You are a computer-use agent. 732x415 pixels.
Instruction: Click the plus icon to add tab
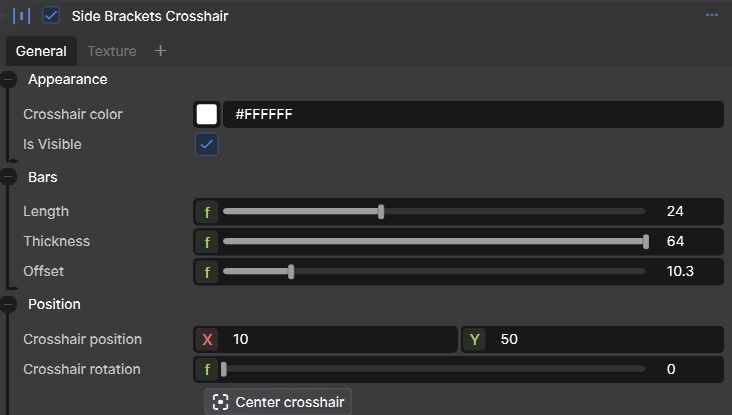point(160,50)
